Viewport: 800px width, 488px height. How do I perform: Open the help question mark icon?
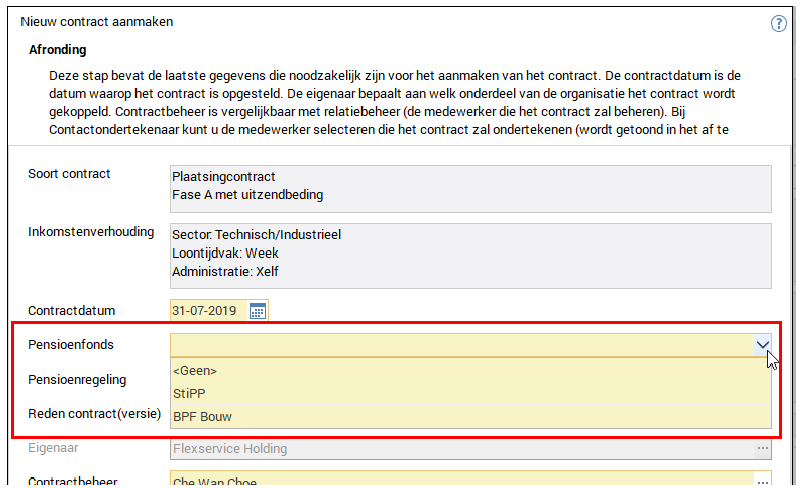tap(779, 24)
